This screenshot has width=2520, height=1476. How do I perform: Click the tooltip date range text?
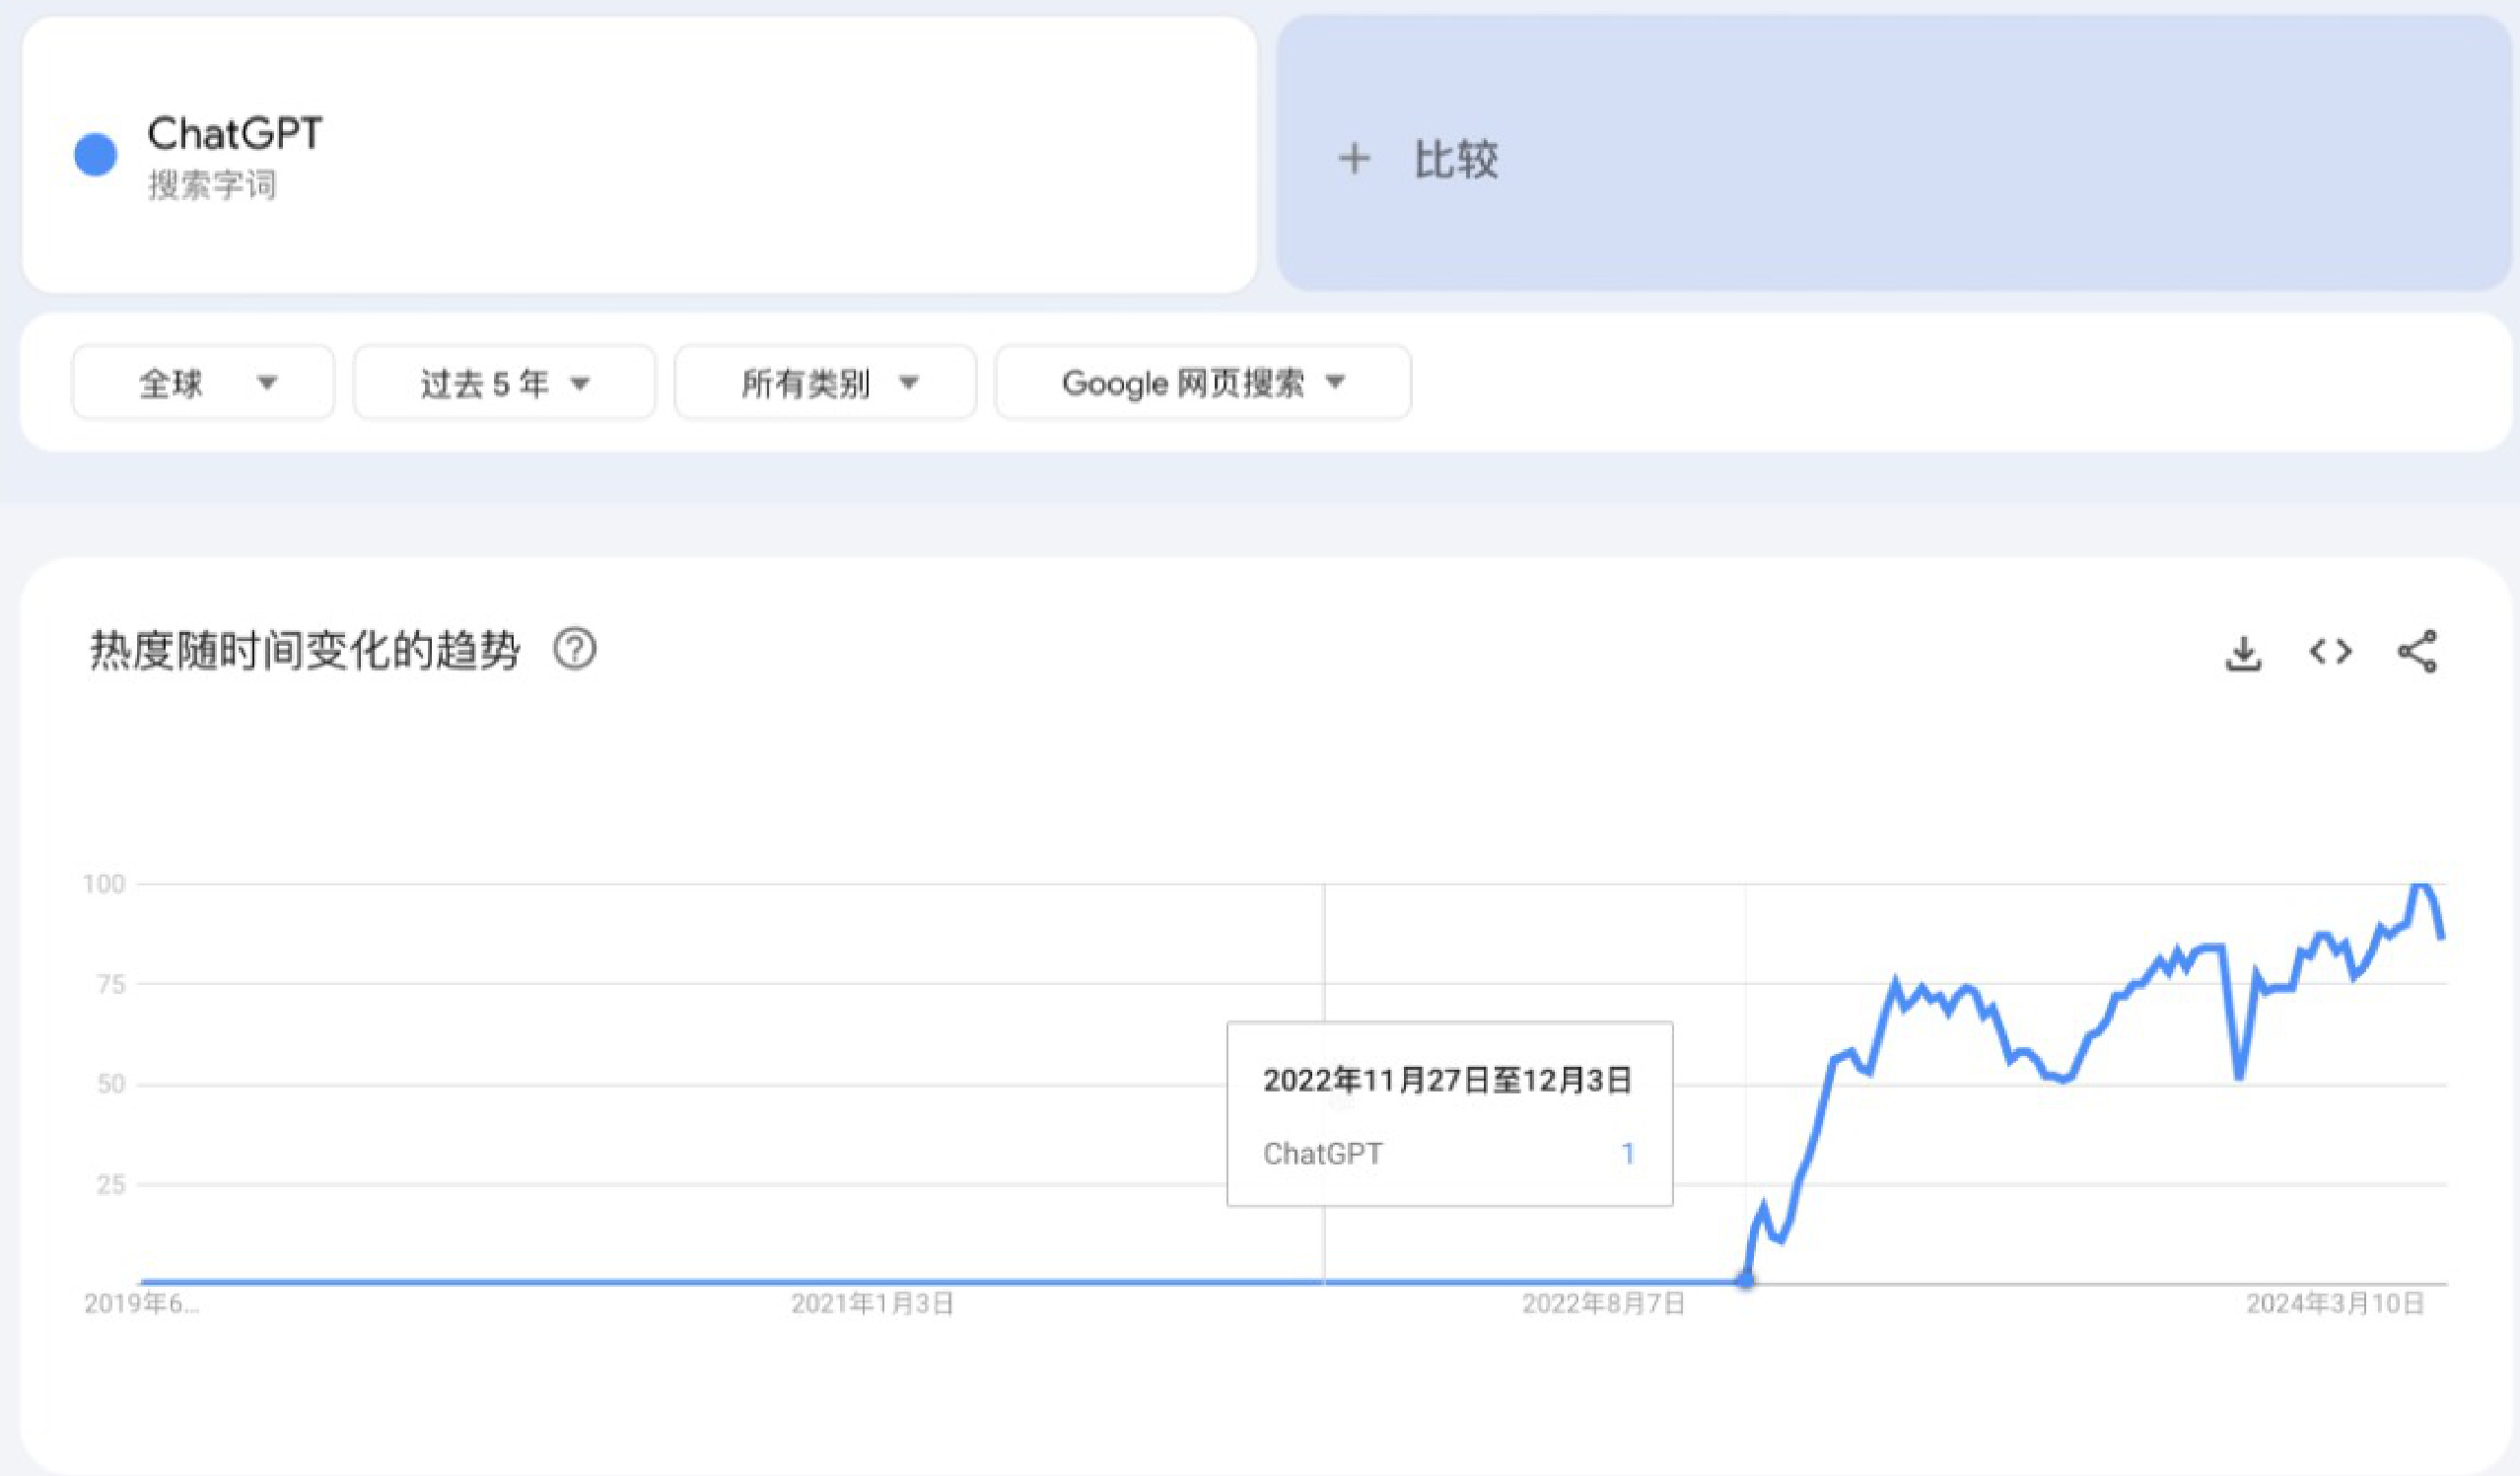(x=1447, y=1081)
